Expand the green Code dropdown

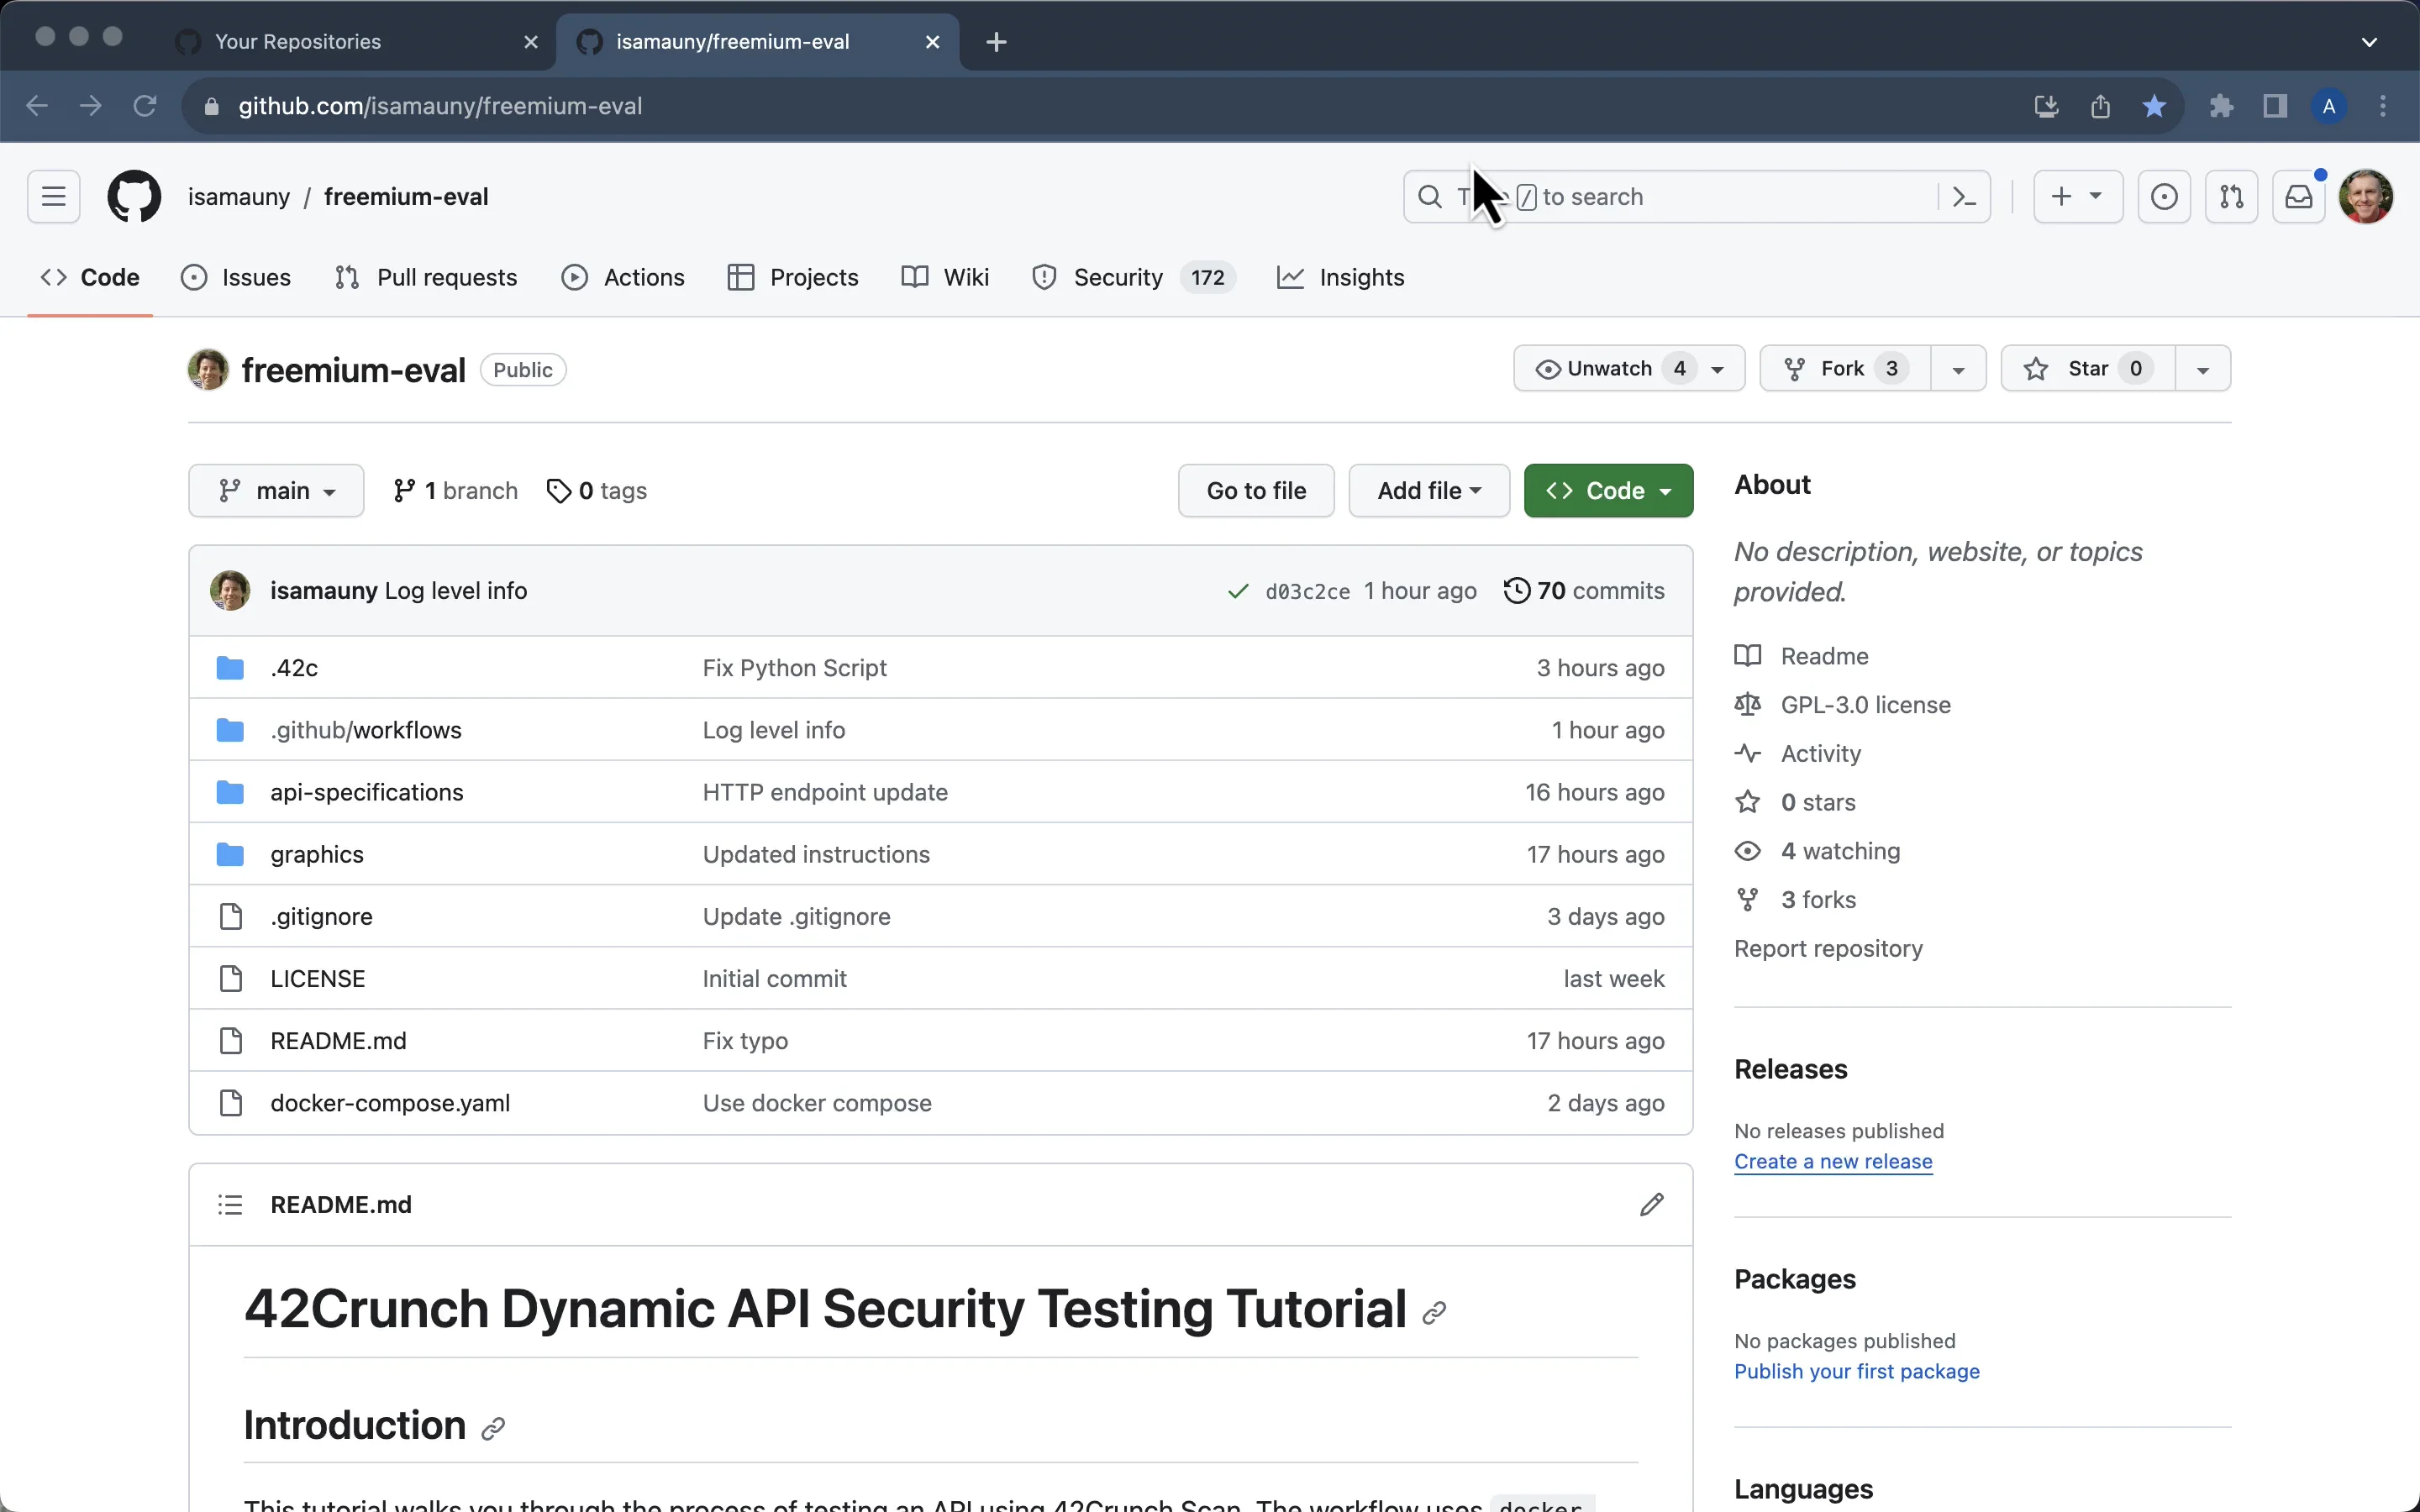click(x=1608, y=491)
